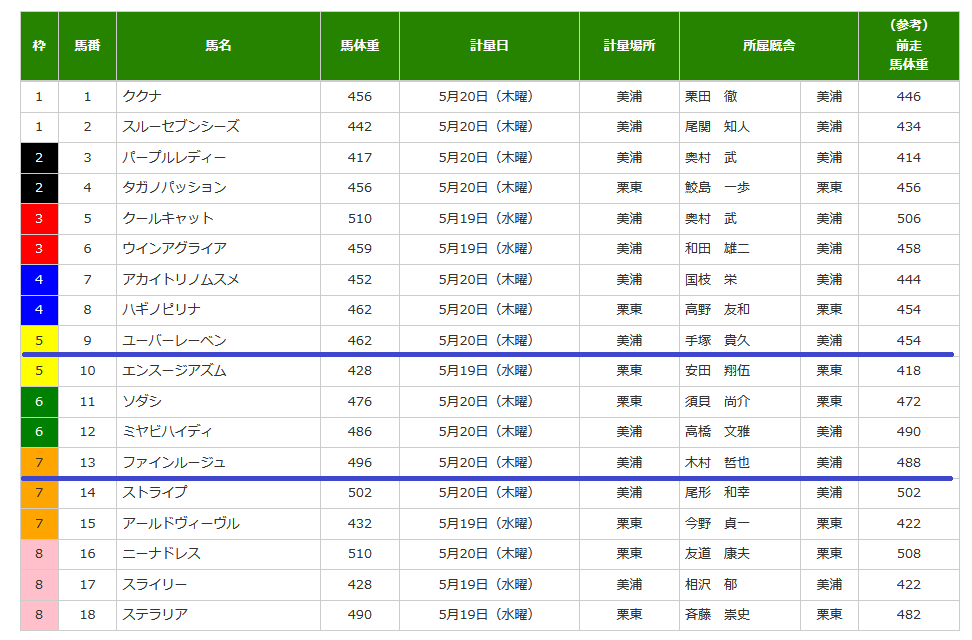Click previous weight 482 for ステラリア
Image resolution: width=972 pixels, height=640 pixels.
(909, 615)
